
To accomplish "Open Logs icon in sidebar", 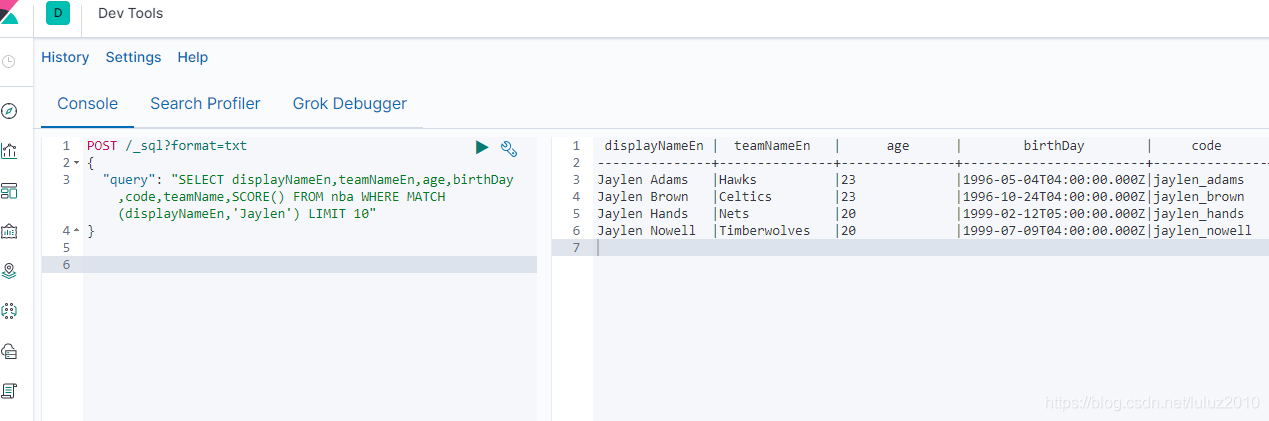I will pyautogui.click(x=9, y=390).
